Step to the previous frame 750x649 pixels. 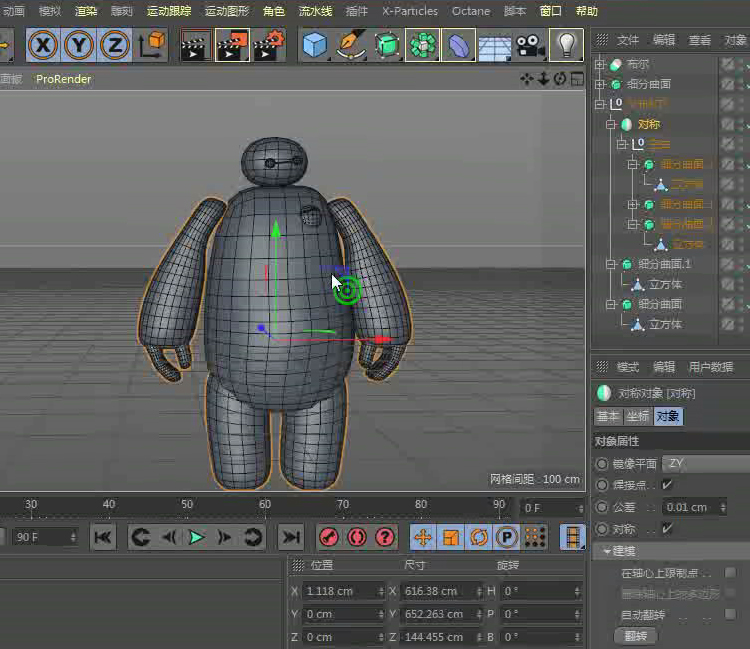pyautogui.click(x=169, y=538)
